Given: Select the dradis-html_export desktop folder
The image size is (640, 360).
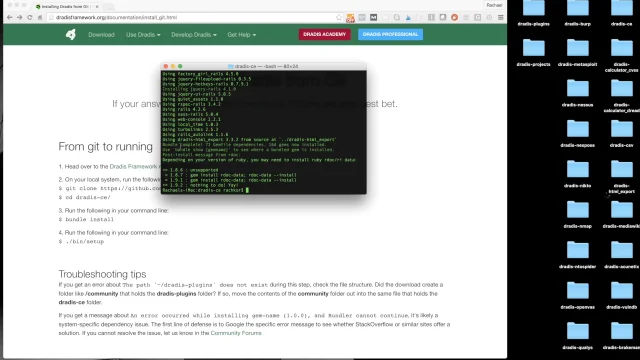Looking at the screenshot, I should pyautogui.click(x=622, y=177).
